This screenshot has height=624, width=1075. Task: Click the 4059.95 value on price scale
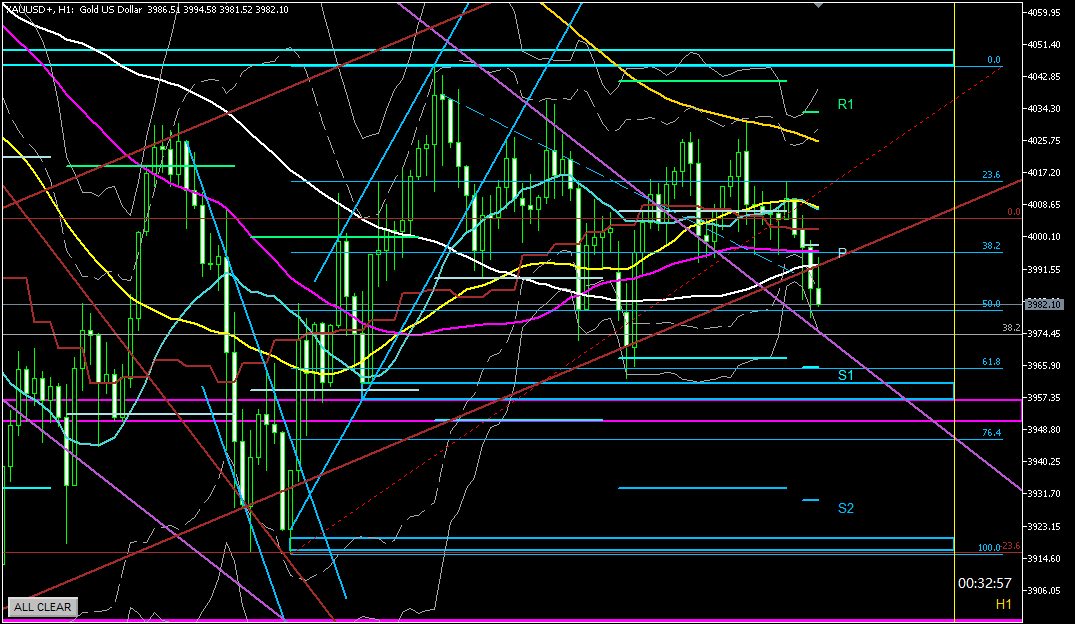tap(1045, 13)
